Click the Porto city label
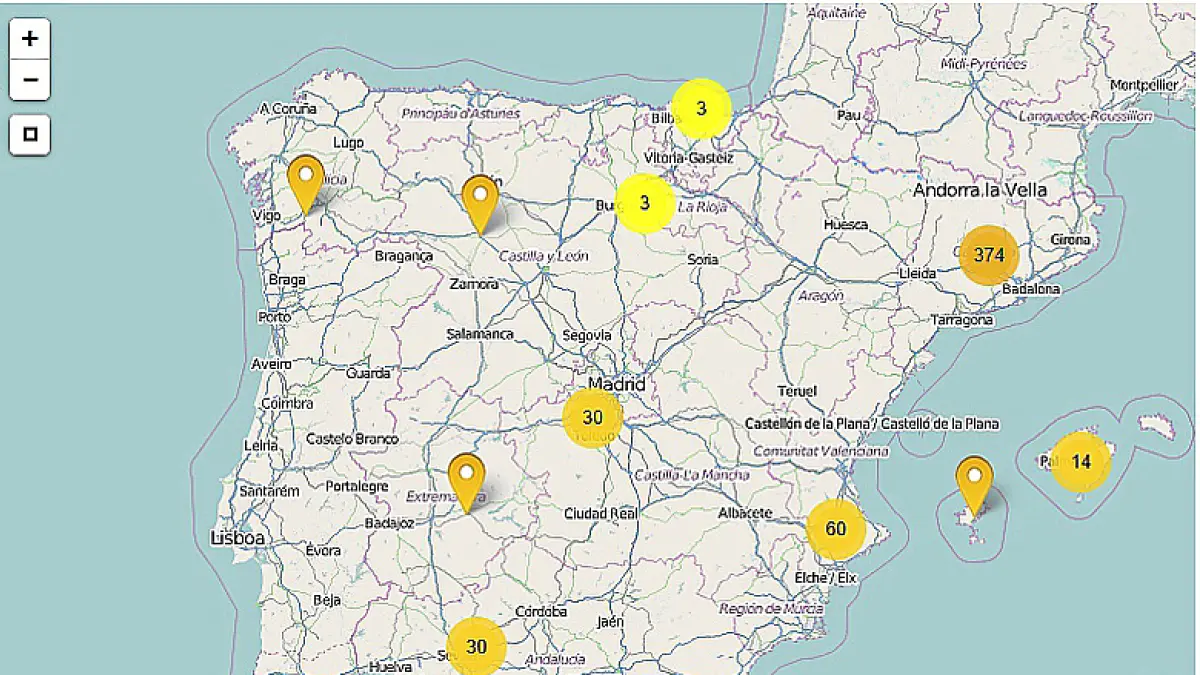This screenshot has height=675, width=1200. pyautogui.click(x=274, y=317)
